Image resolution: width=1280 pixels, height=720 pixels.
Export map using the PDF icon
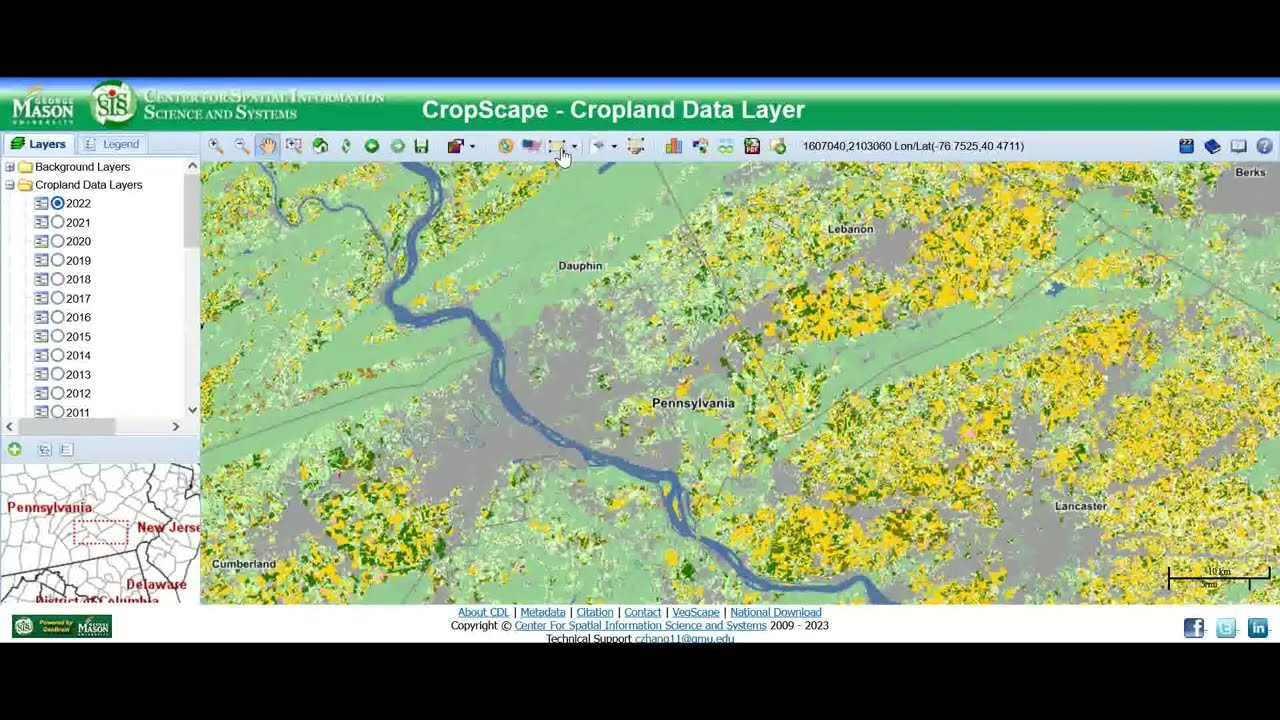[752, 146]
